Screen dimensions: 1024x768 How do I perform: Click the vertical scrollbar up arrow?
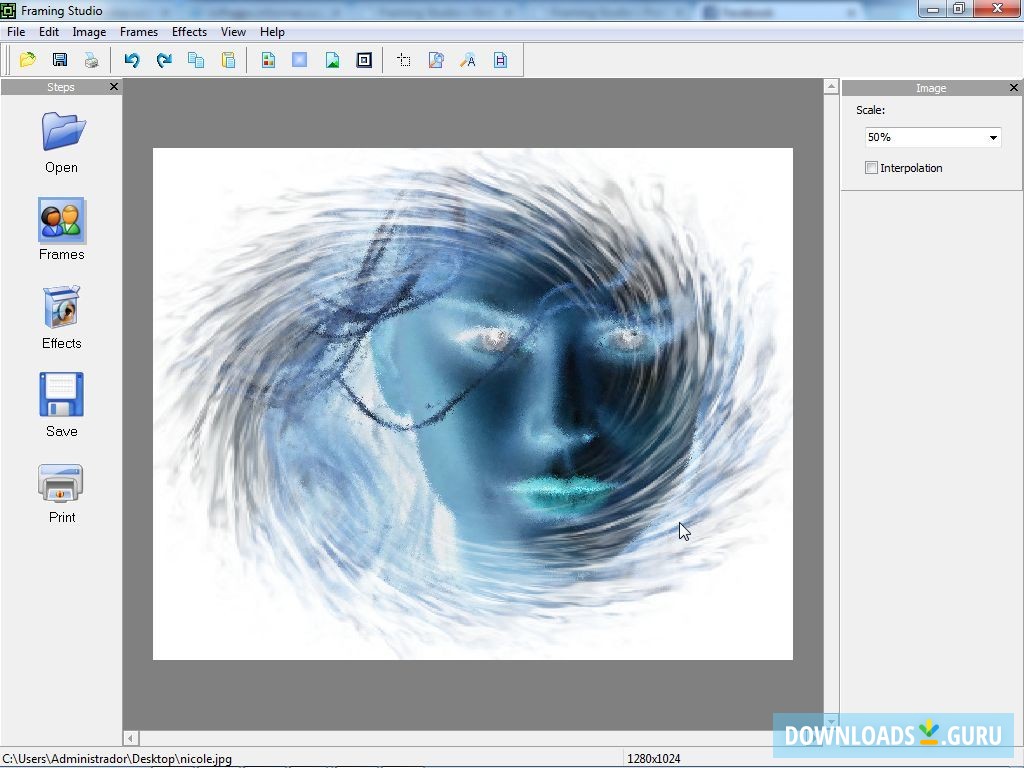point(831,86)
